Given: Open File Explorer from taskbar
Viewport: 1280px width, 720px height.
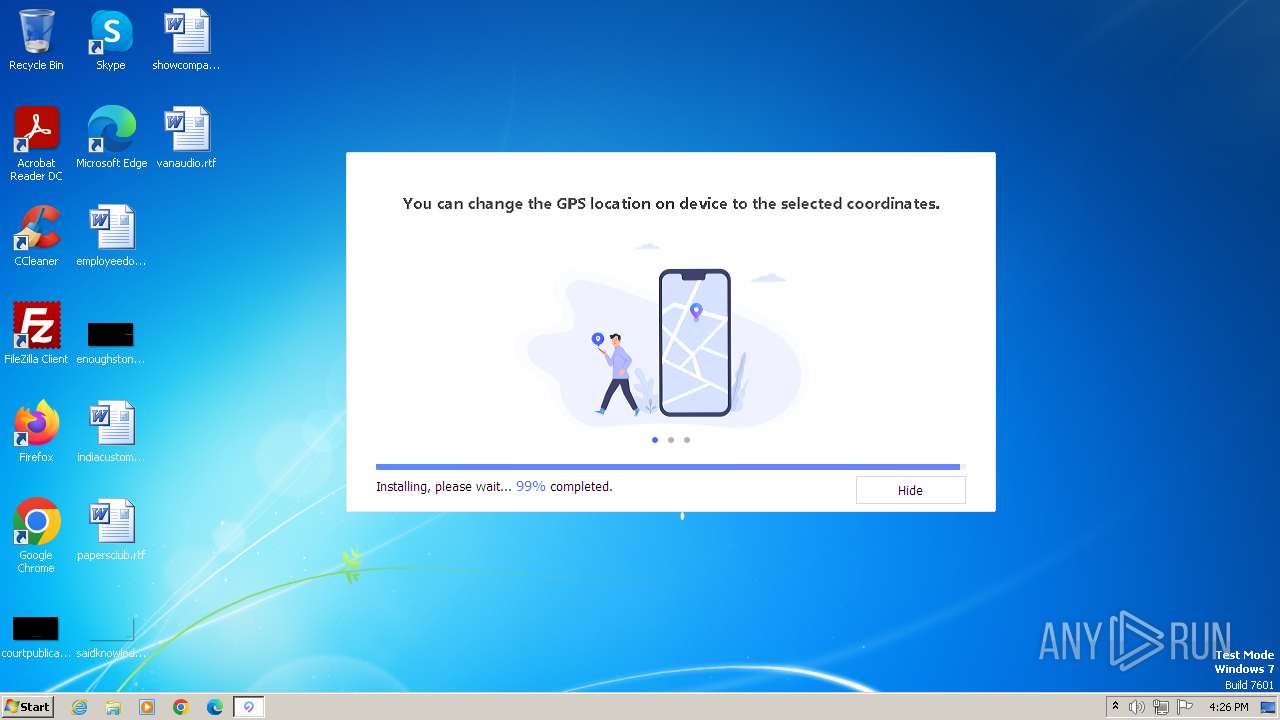Looking at the screenshot, I should click(x=113, y=707).
